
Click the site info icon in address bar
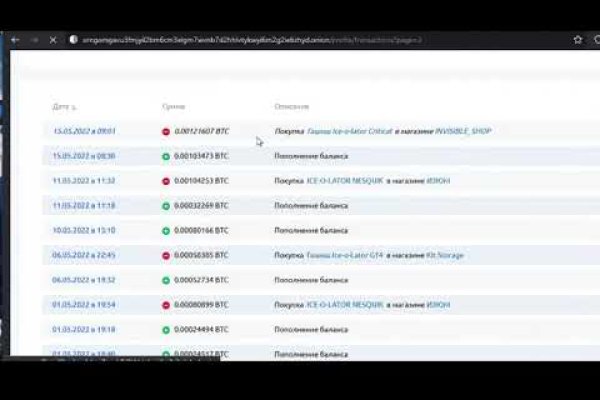coord(74,40)
